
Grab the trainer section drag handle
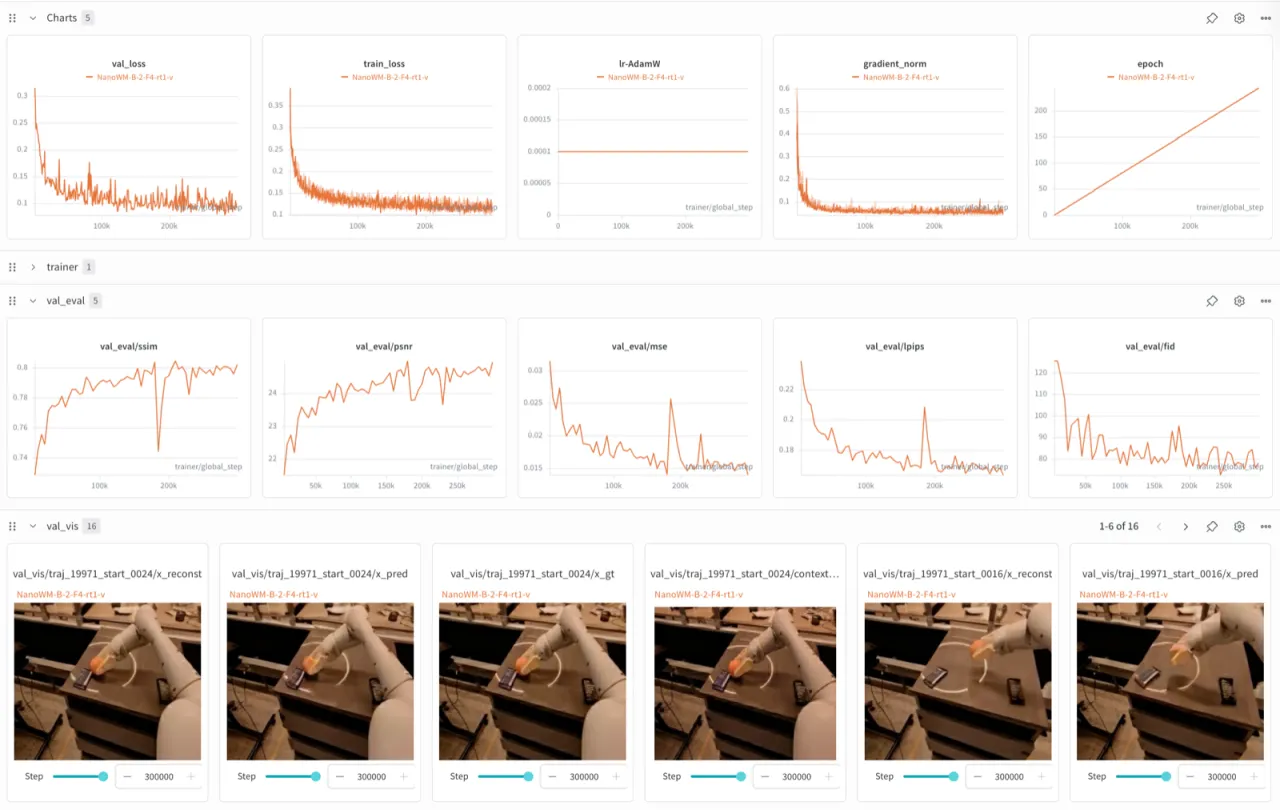click(13, 267)
